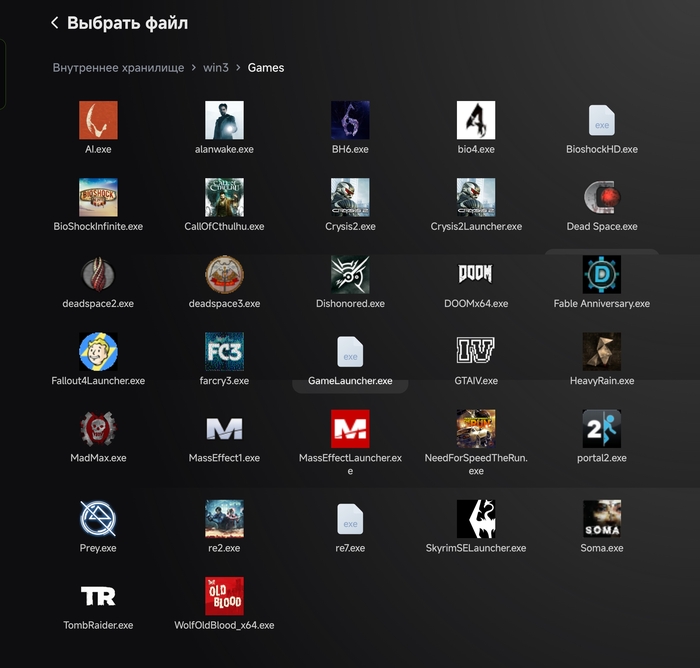Viewport: 700px width, 668px height.
Task: Choose the alanwake.exe file icon
Action: (224, 120)
